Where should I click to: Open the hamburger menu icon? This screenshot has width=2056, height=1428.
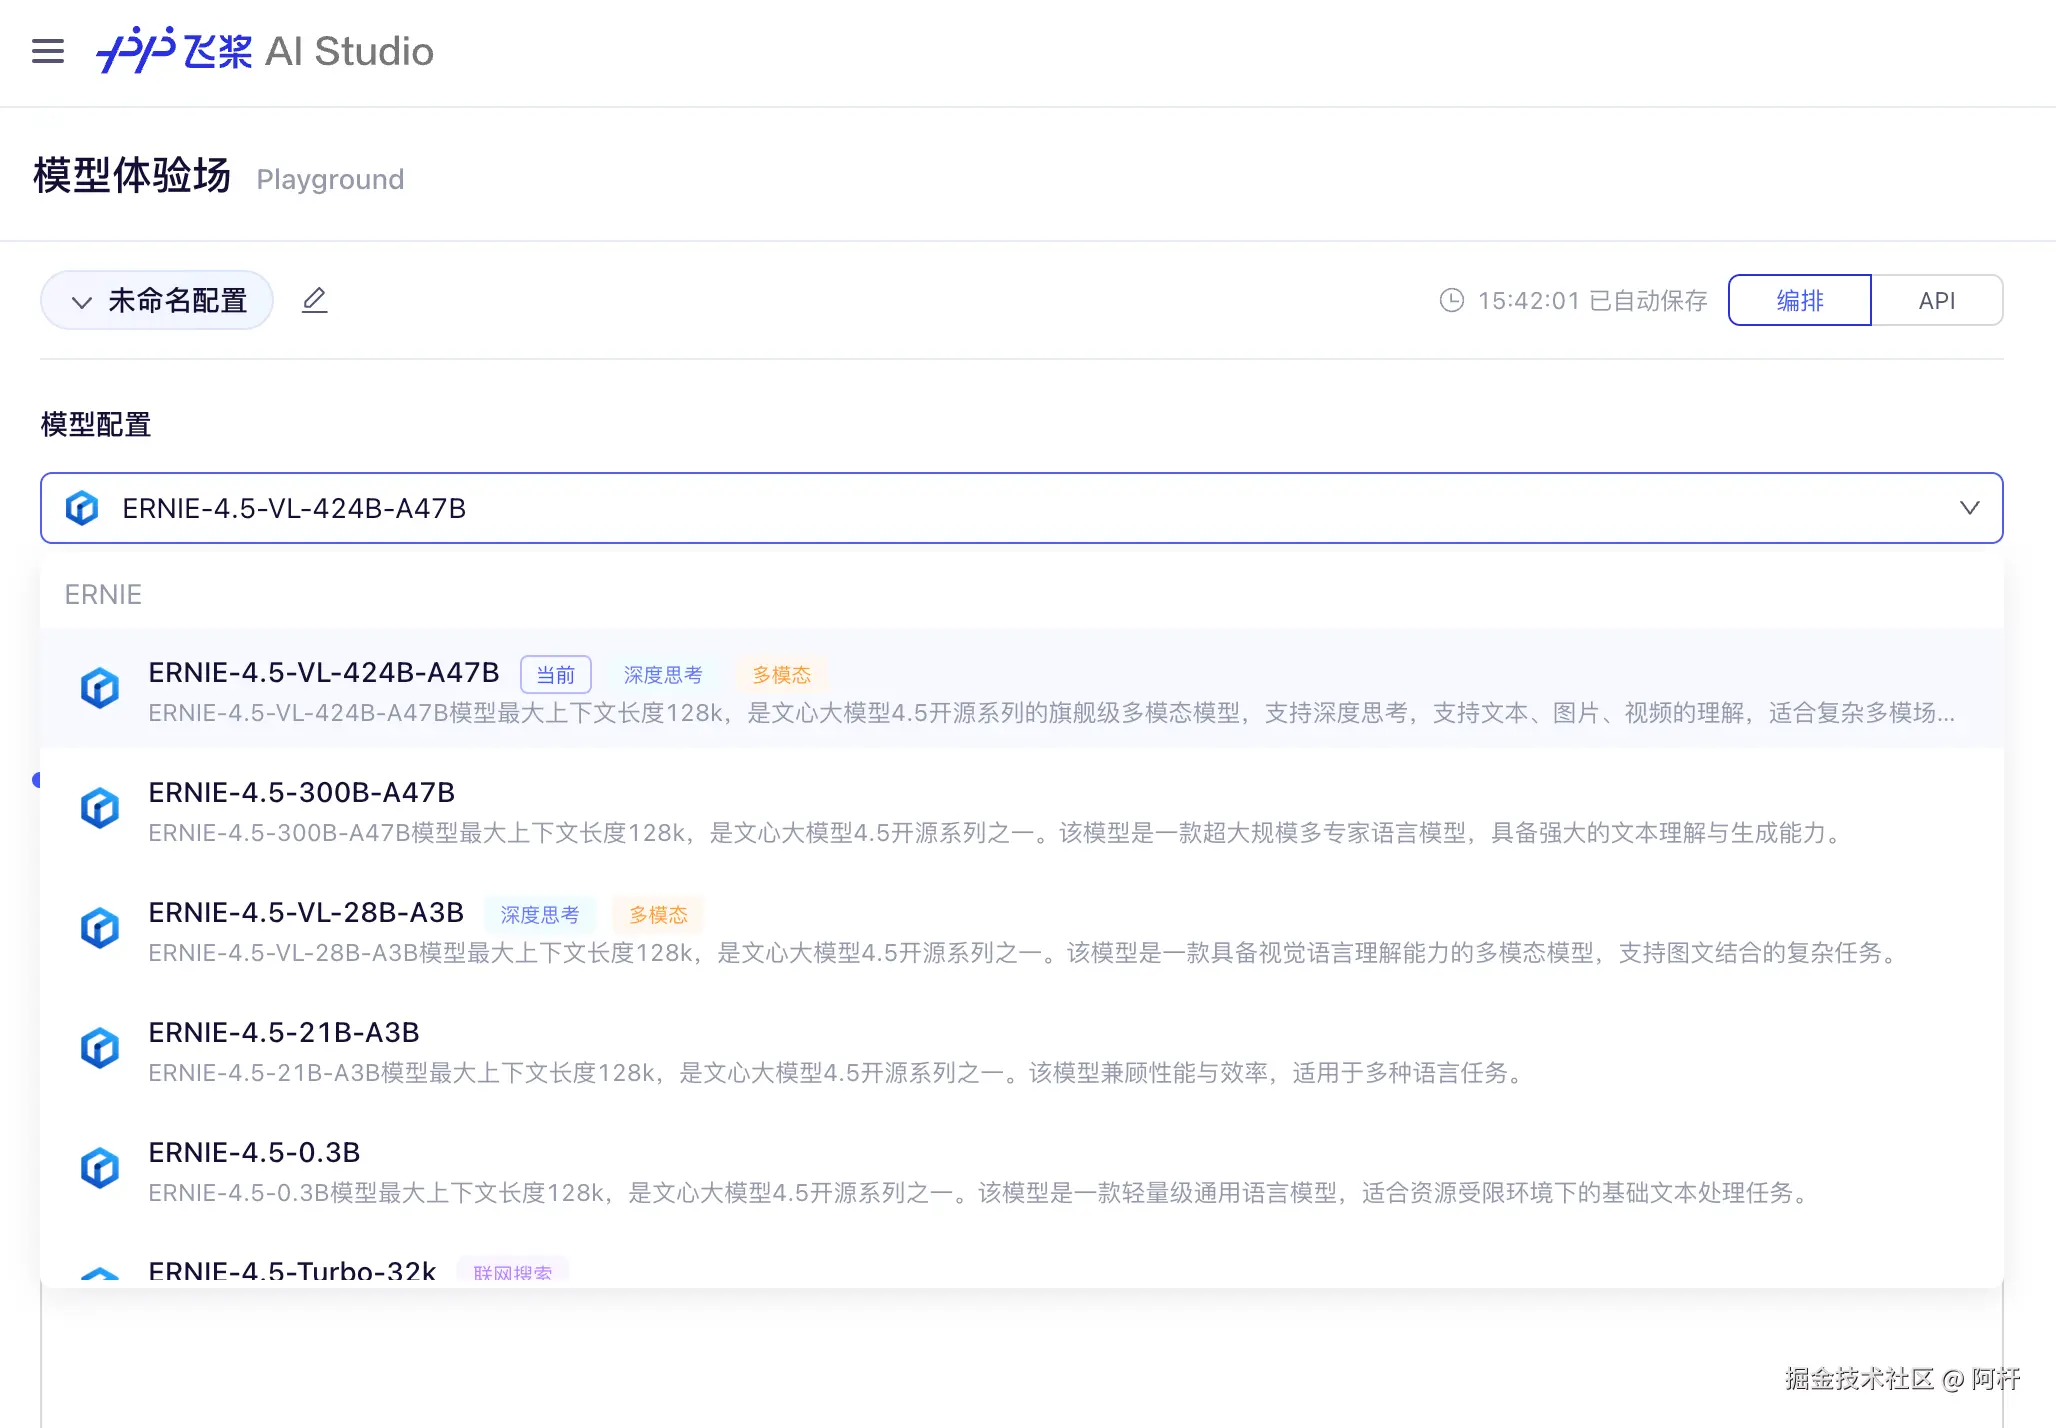(48, 51)
